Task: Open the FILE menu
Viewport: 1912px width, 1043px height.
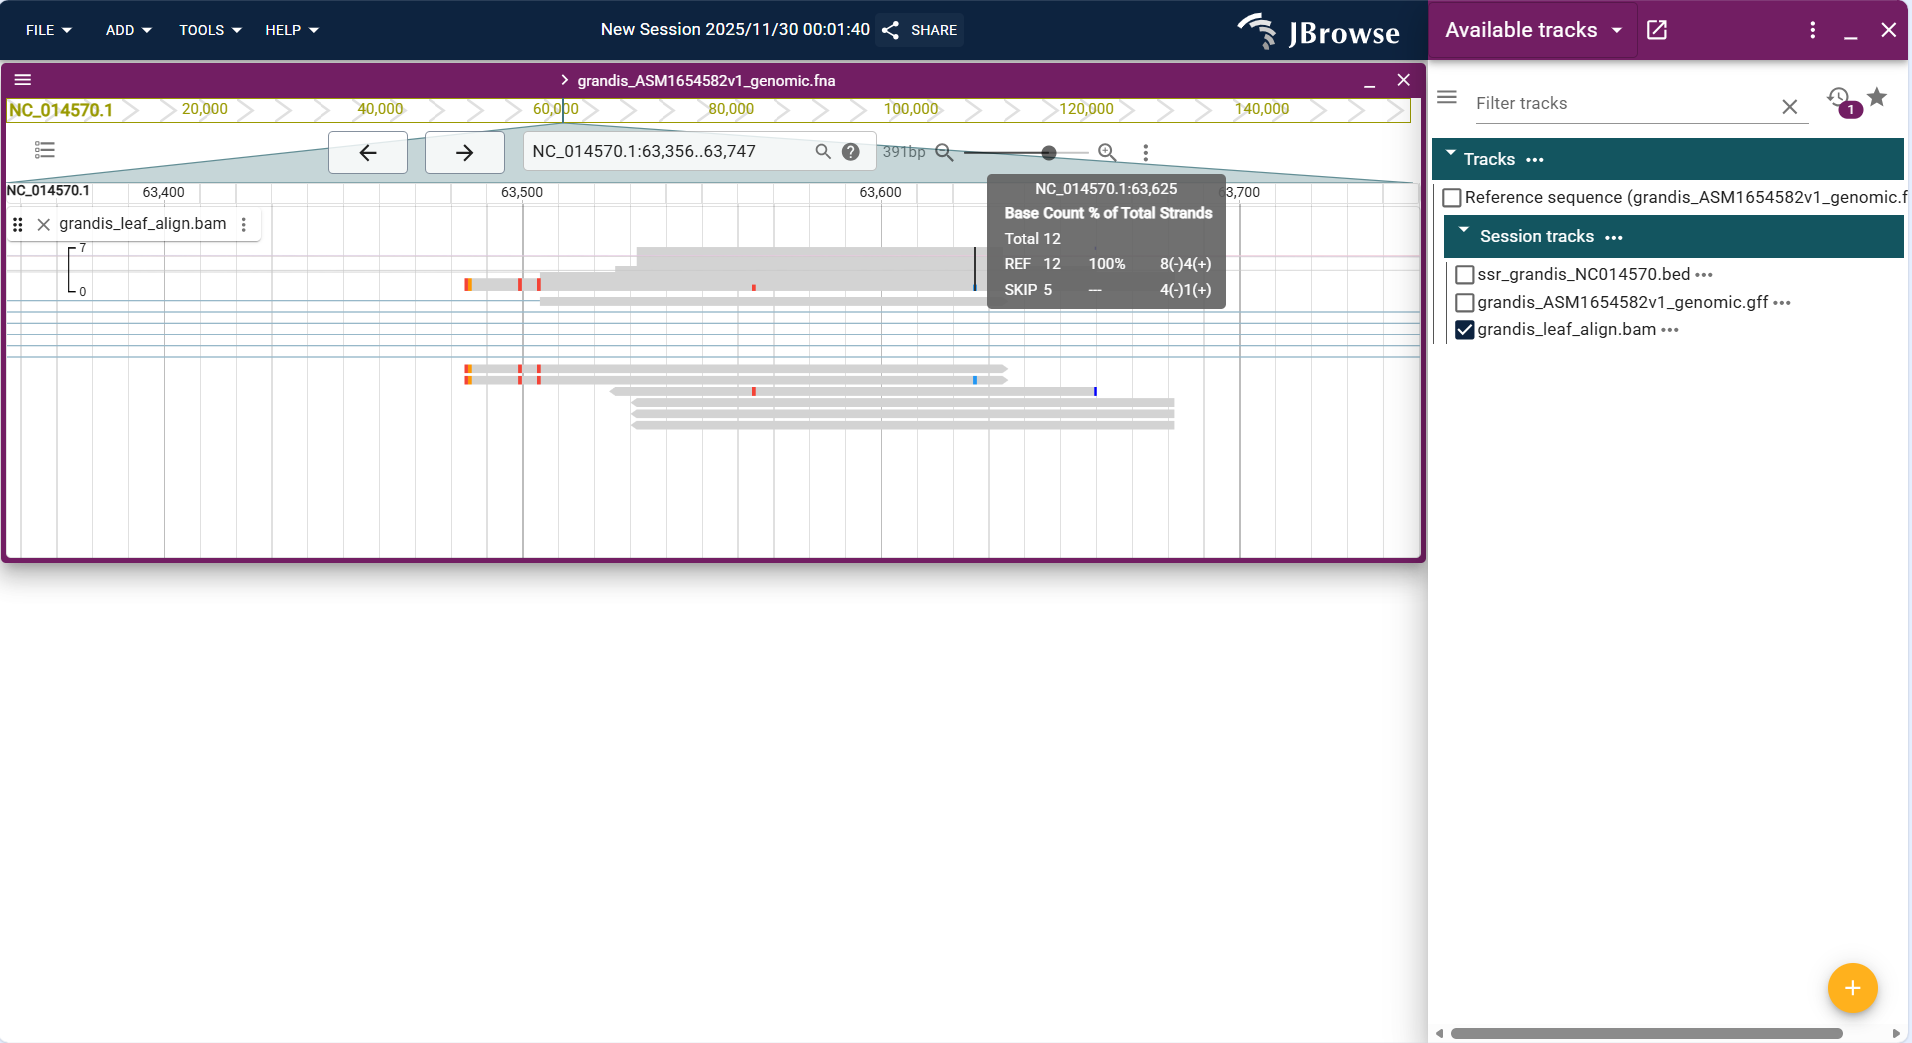Action: tap(48, 30)
